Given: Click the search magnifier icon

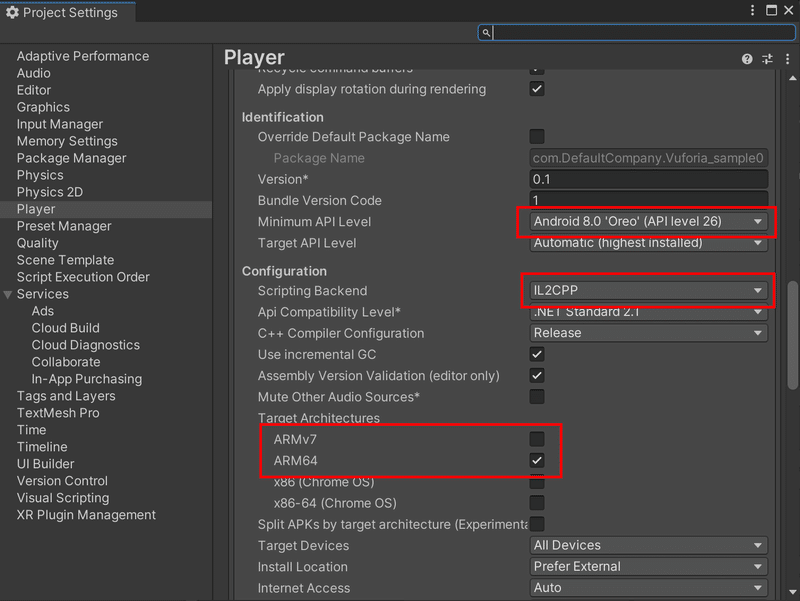Looking at the screenshot, I should pos(486,33).
